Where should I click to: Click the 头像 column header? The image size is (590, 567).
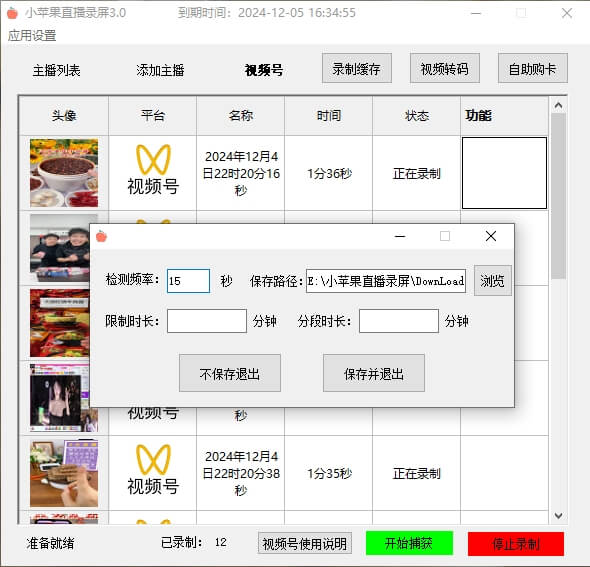(64, 116)
